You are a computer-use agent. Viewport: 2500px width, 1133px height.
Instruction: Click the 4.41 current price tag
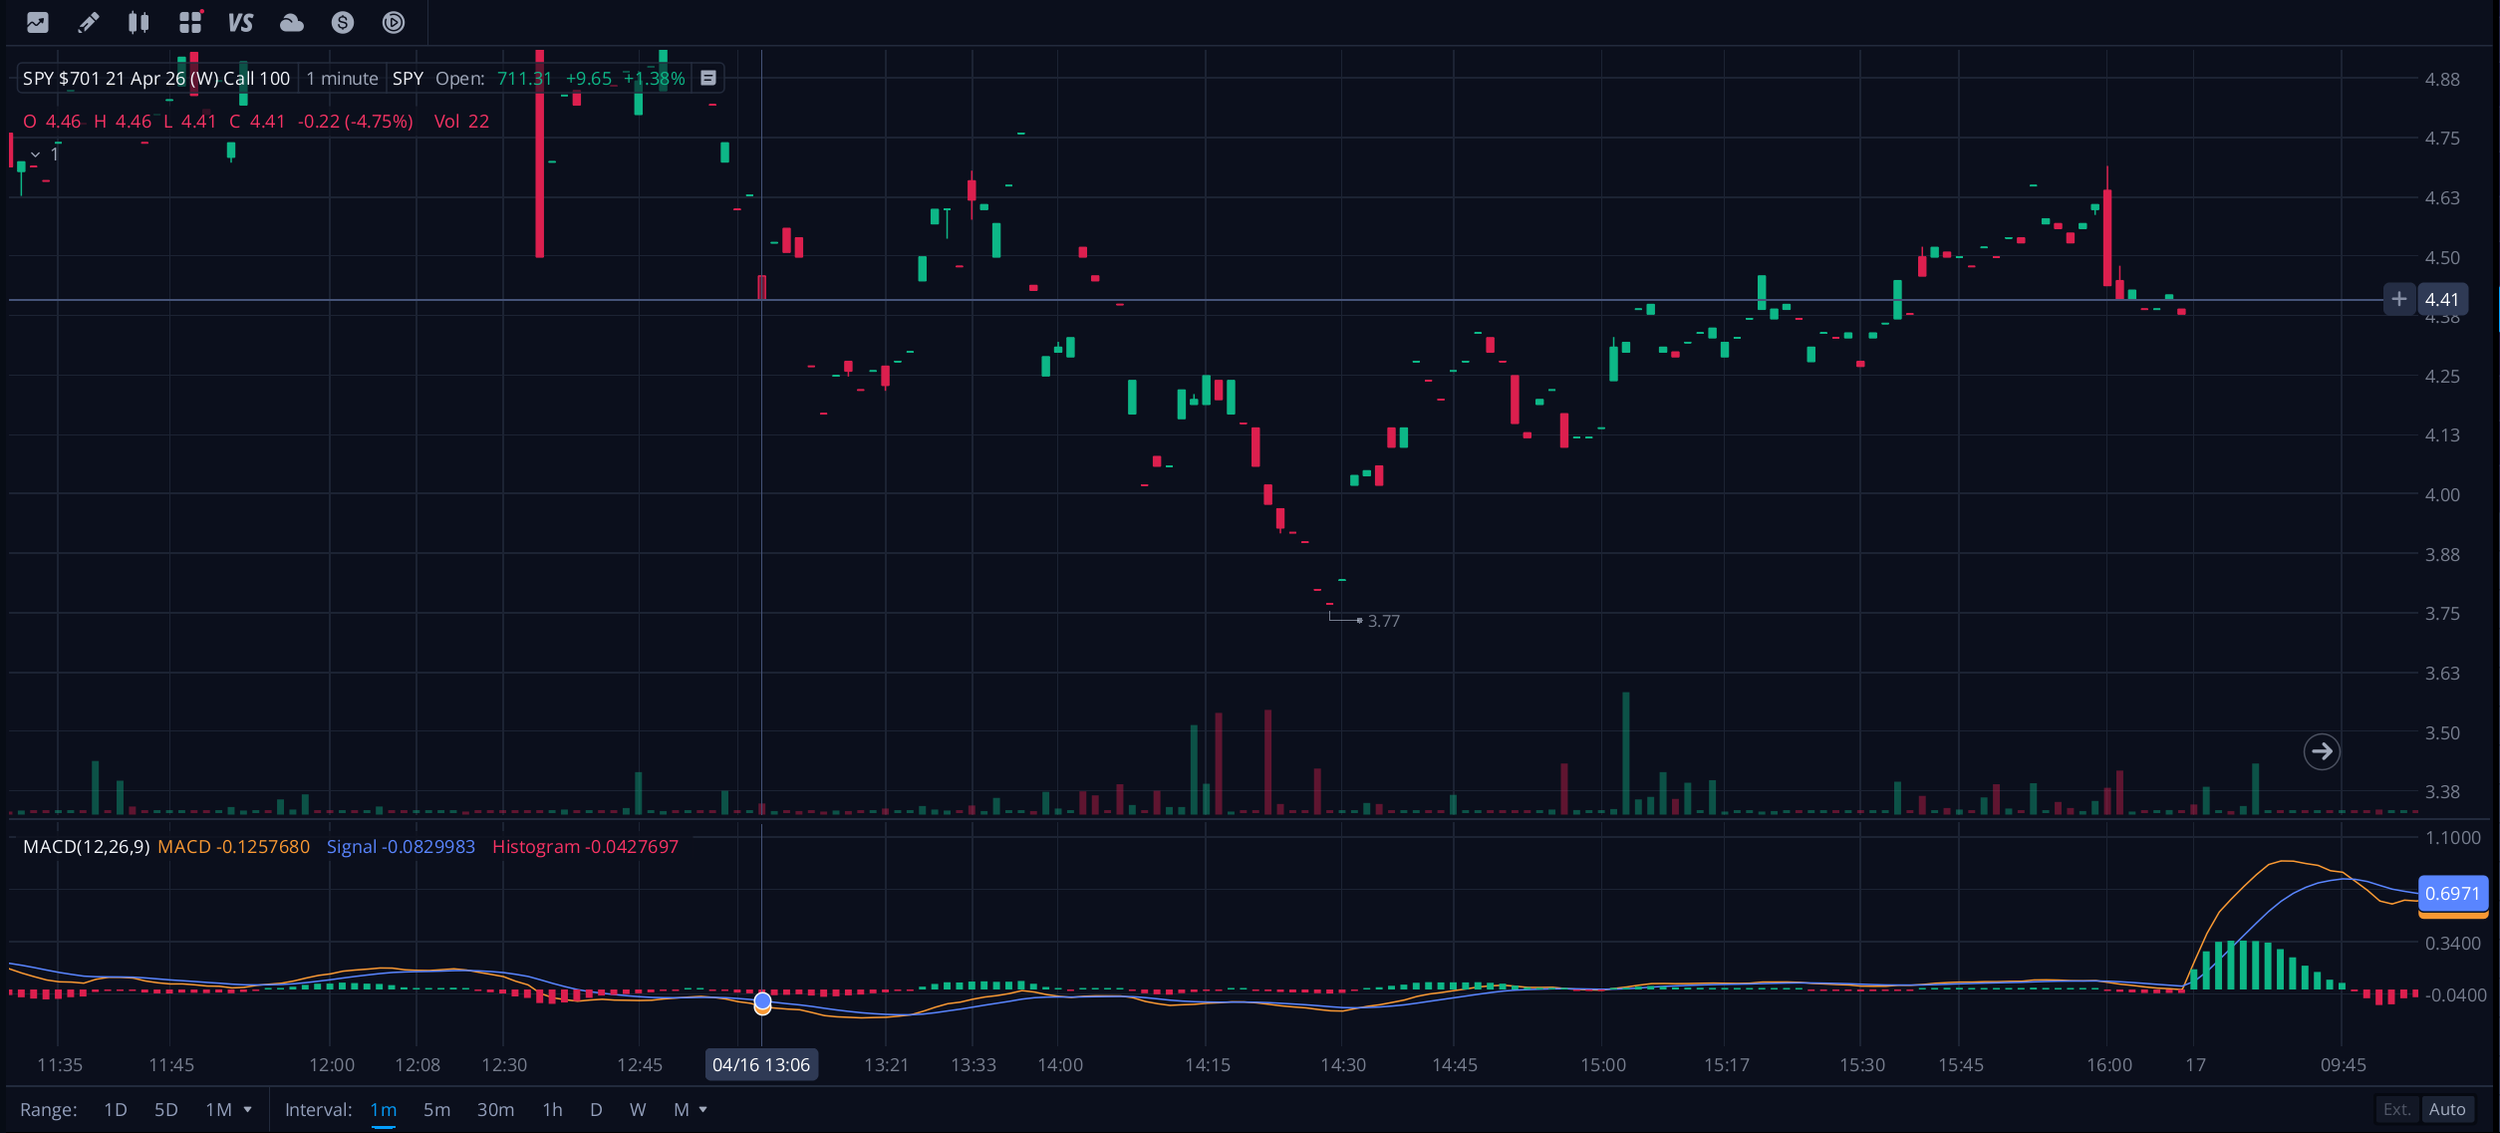(x=2442, y=299)
